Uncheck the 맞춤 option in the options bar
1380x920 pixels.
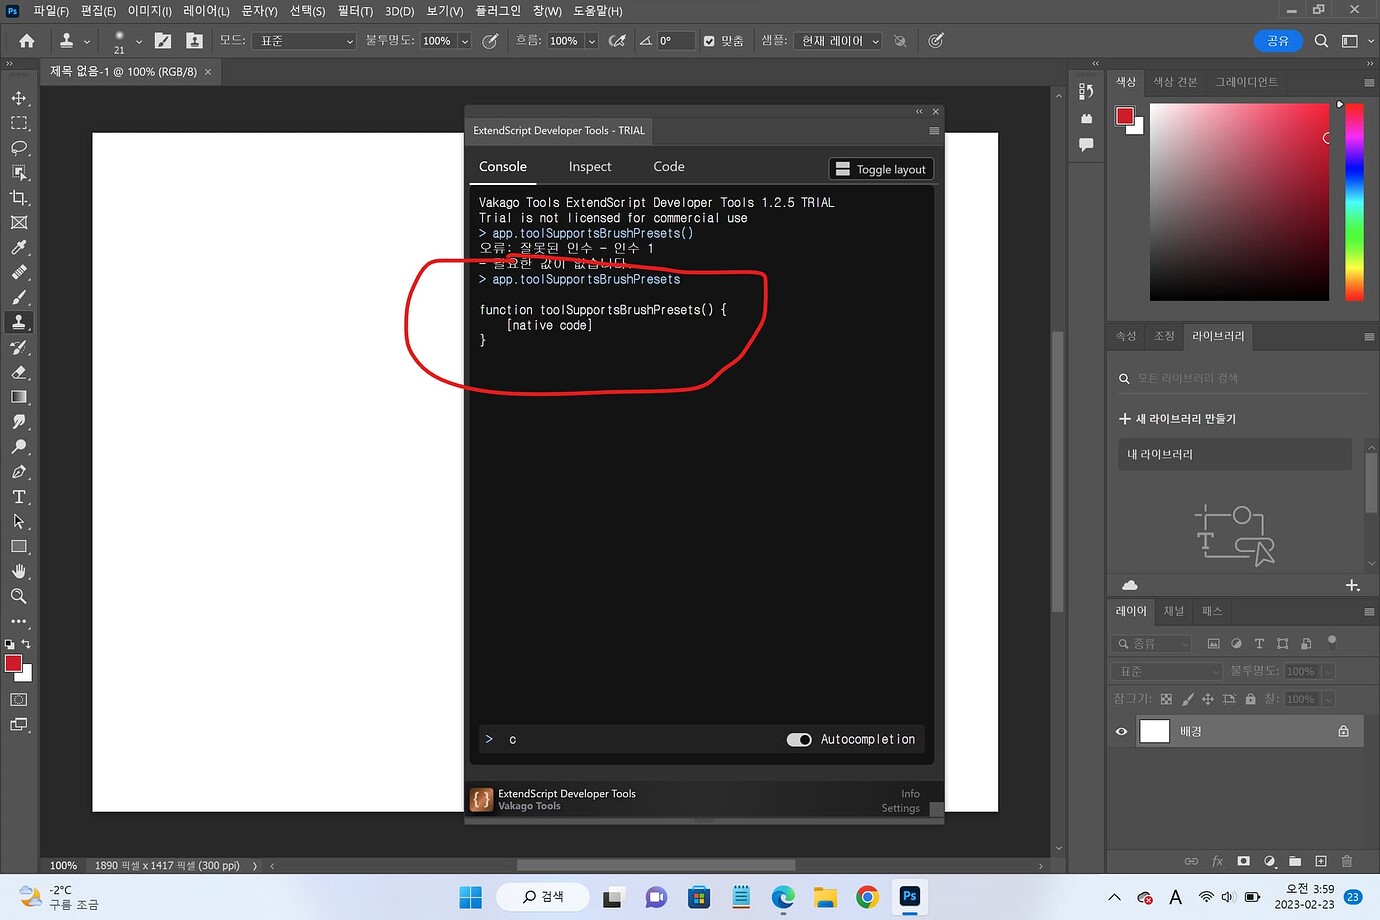pyautogui.click(x=710, y=40)
